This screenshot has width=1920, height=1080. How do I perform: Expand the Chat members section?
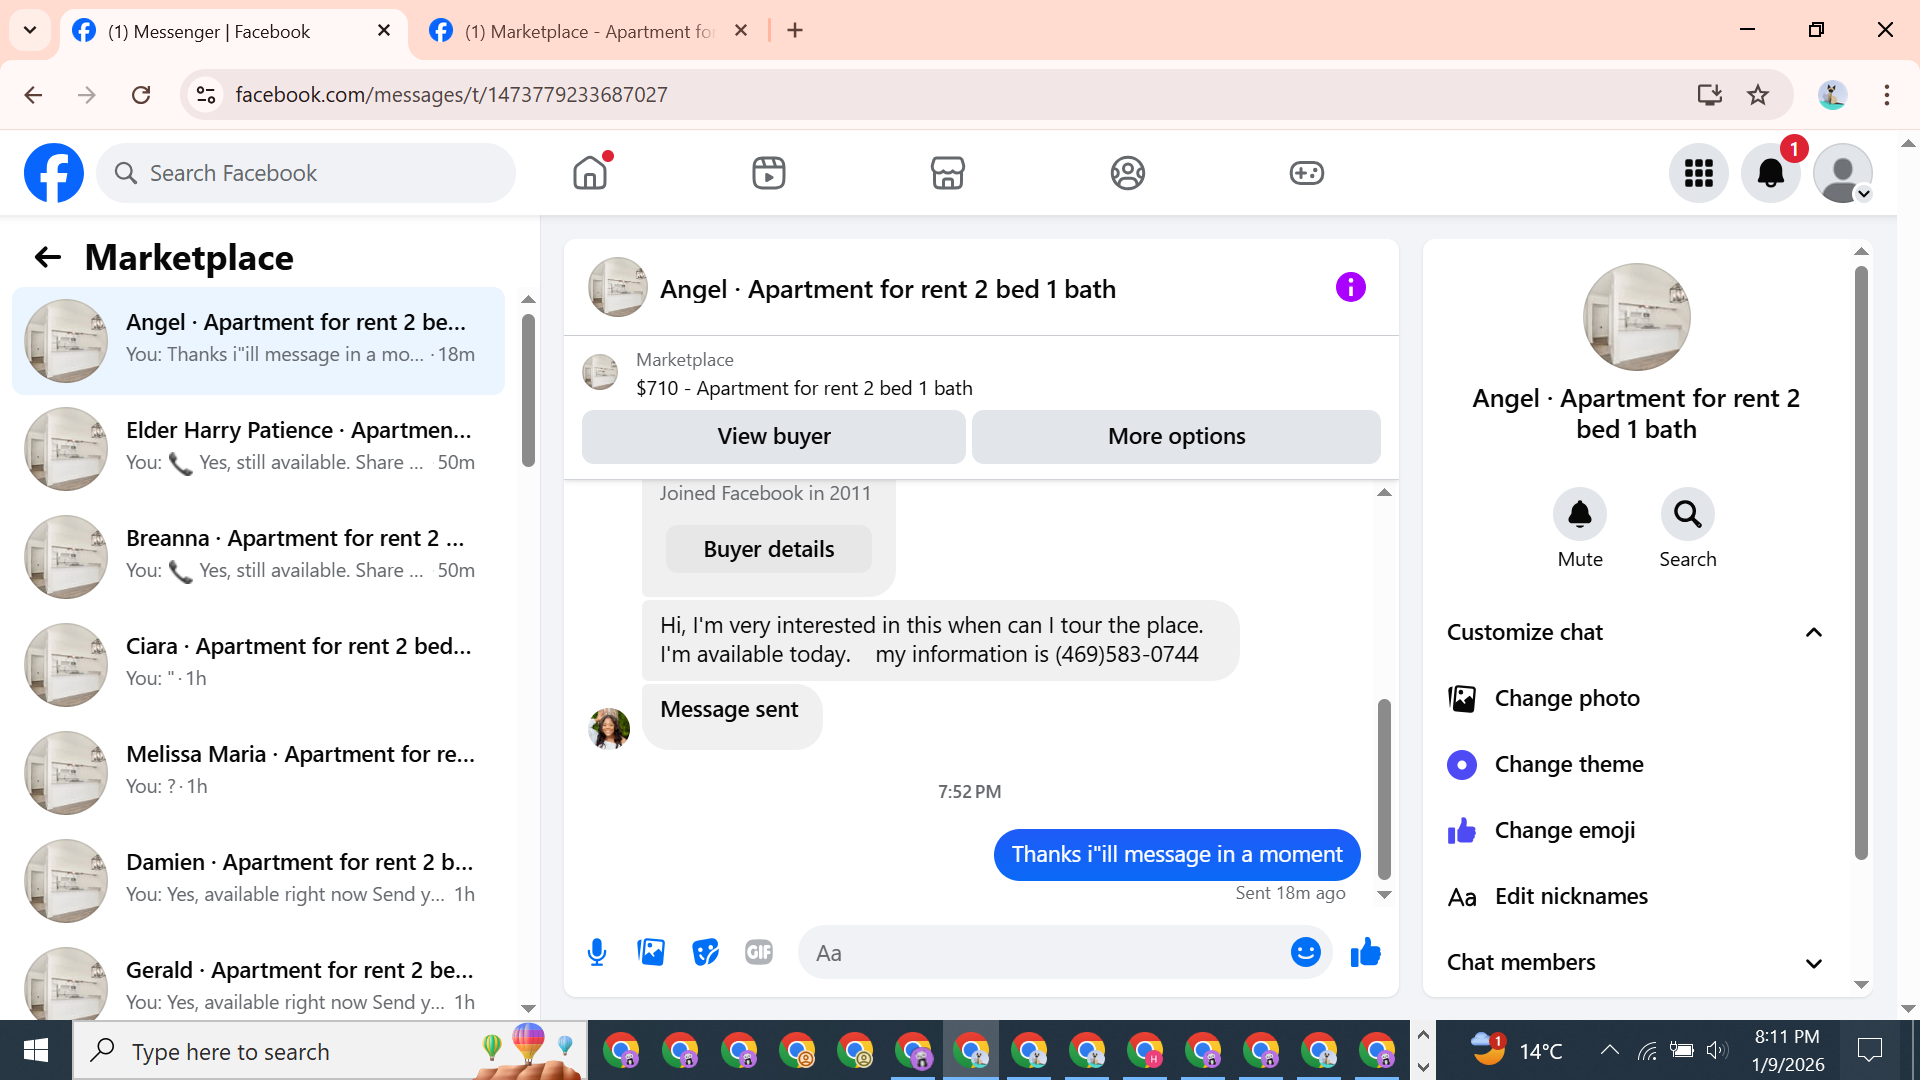1813,962
